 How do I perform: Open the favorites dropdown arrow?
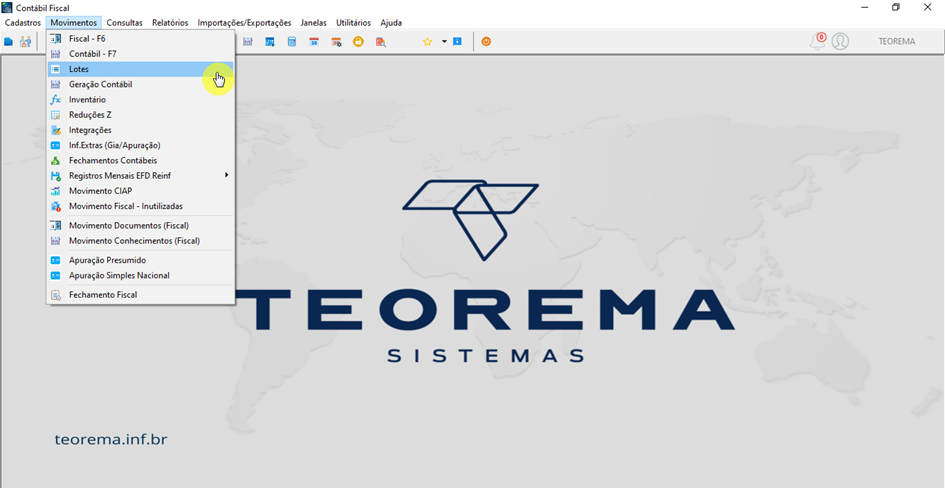444,42
